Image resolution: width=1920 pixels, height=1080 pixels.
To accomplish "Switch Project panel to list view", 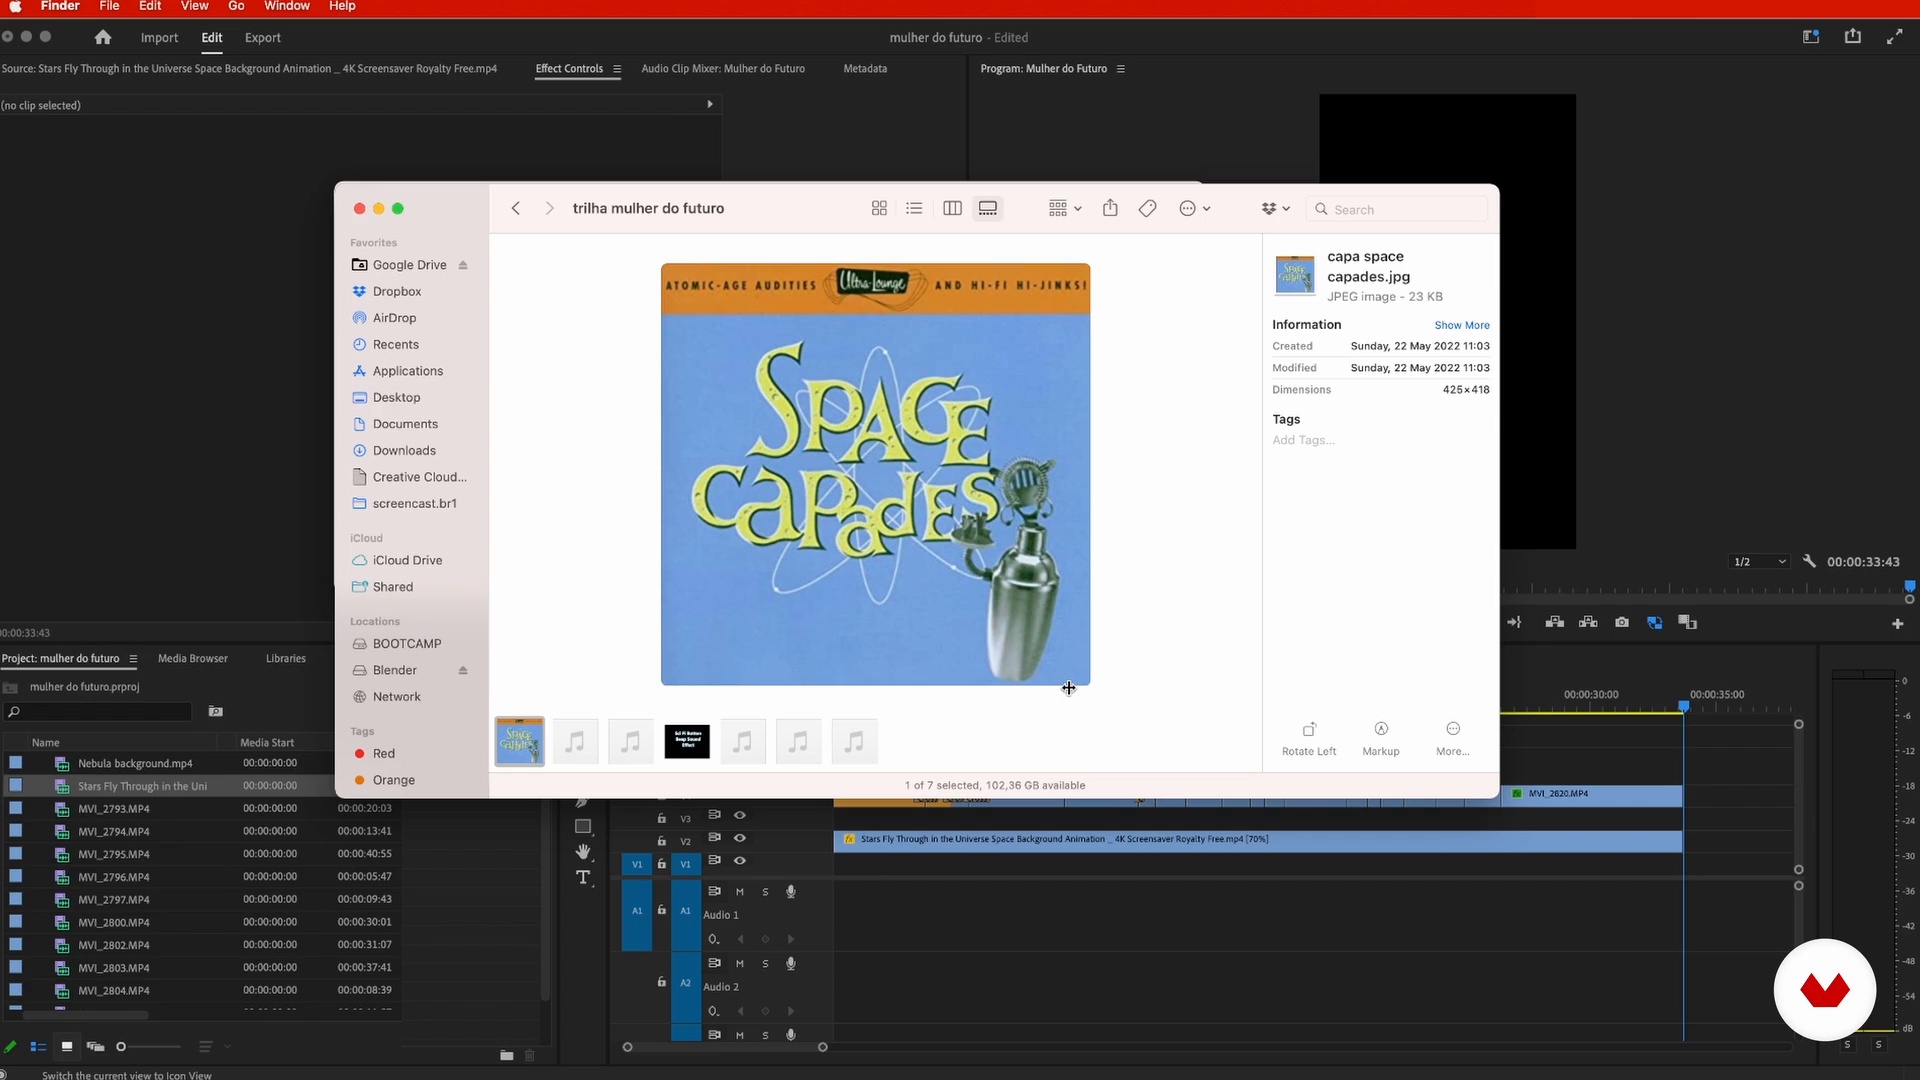I will click(38, 1047).
